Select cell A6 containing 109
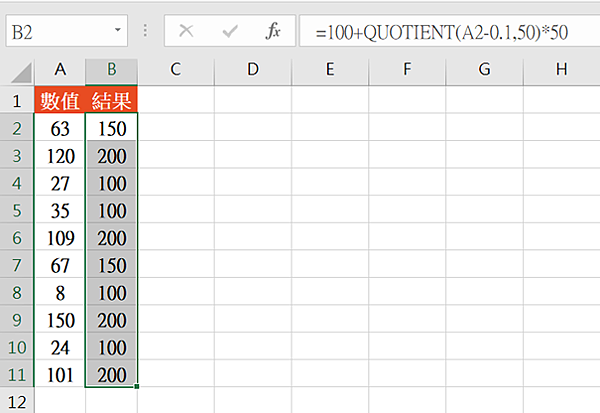The height and width of the screenshot is (413, 600). click(60, 238)
